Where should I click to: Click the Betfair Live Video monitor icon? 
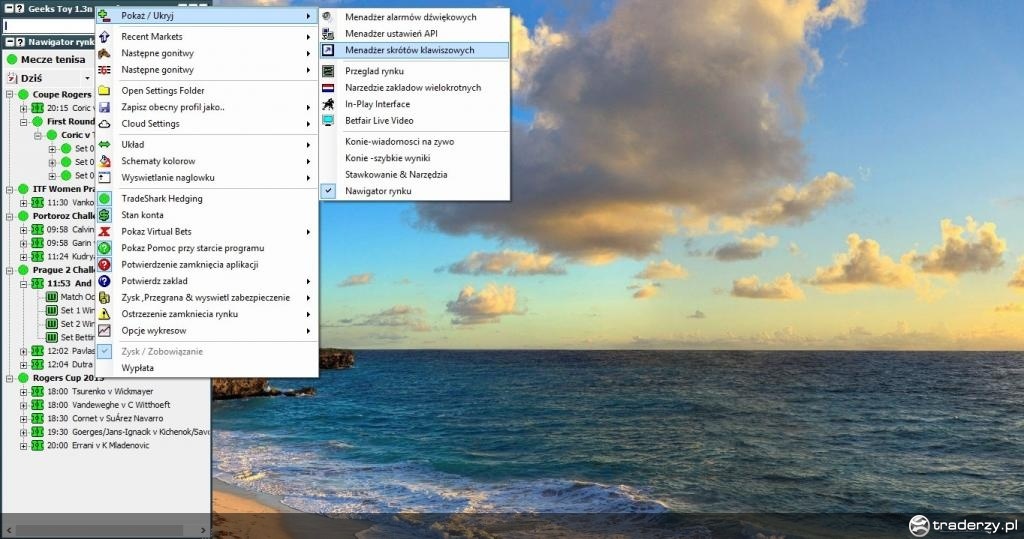click(328, 120)
